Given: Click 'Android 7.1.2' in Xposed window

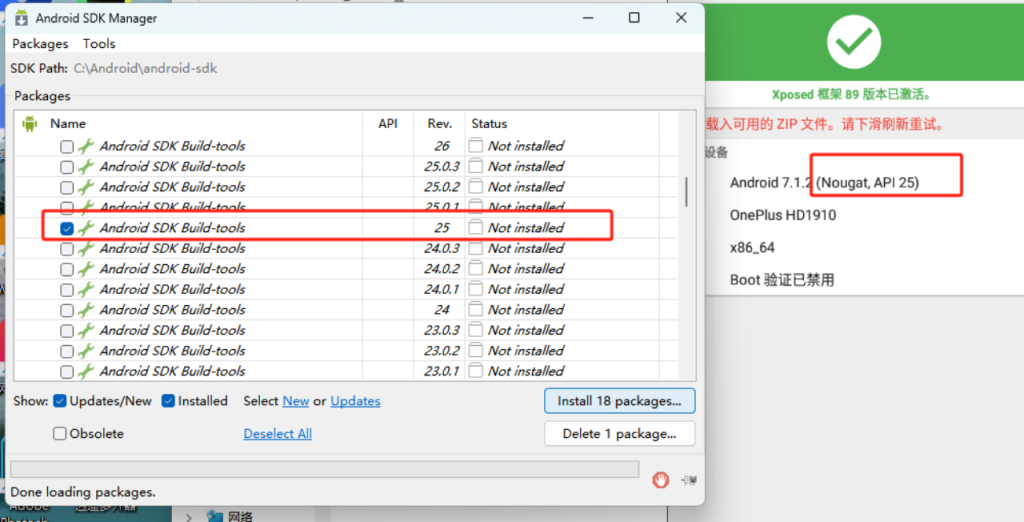Looking at the screenshot, I should [x=771, y=183].
